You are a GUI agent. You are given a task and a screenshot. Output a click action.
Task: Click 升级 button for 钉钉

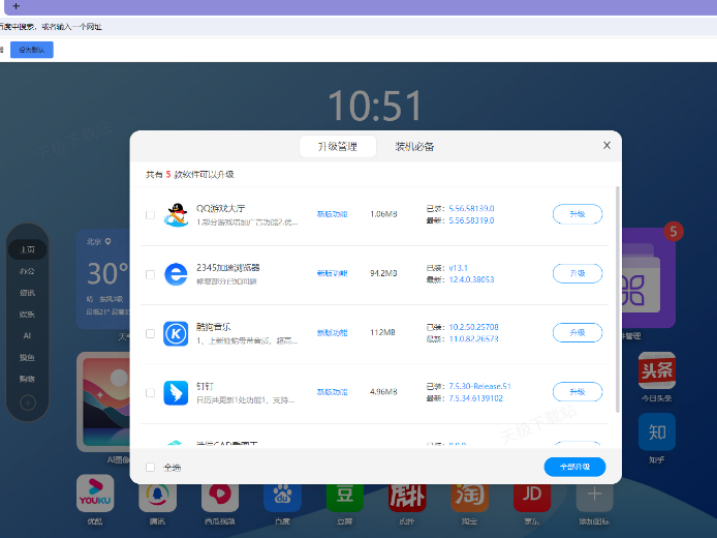[577, 392]
